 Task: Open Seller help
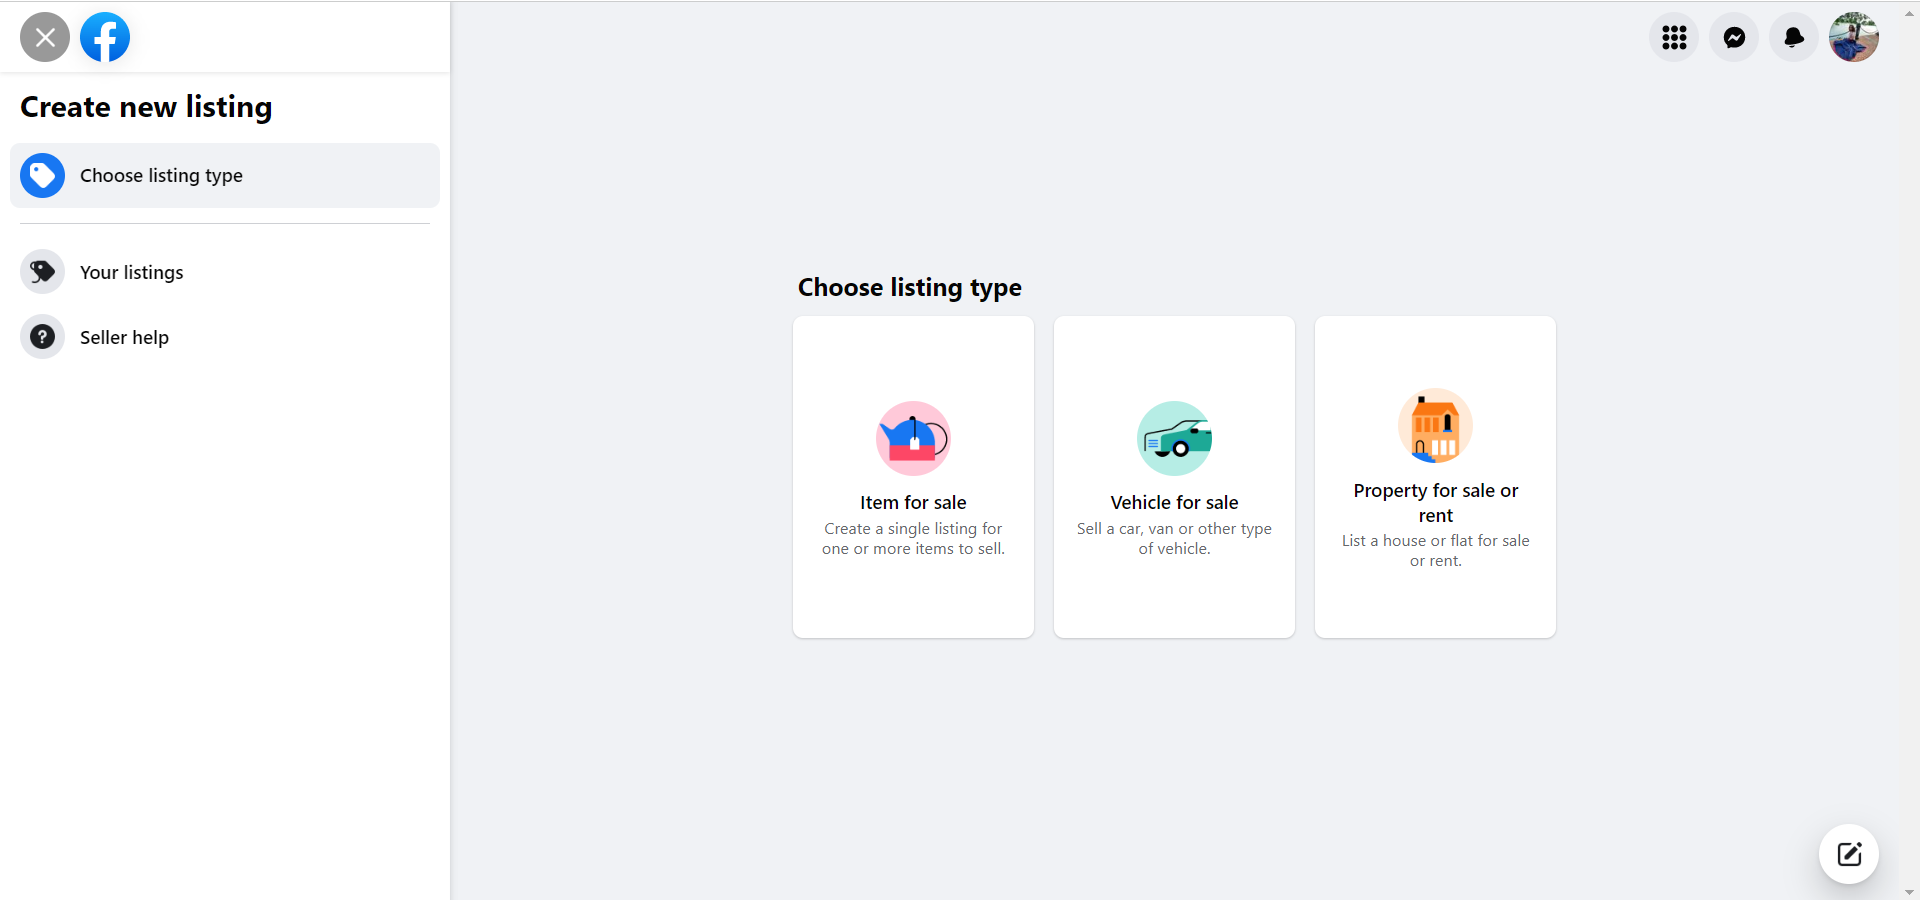(x=124, y=338)
